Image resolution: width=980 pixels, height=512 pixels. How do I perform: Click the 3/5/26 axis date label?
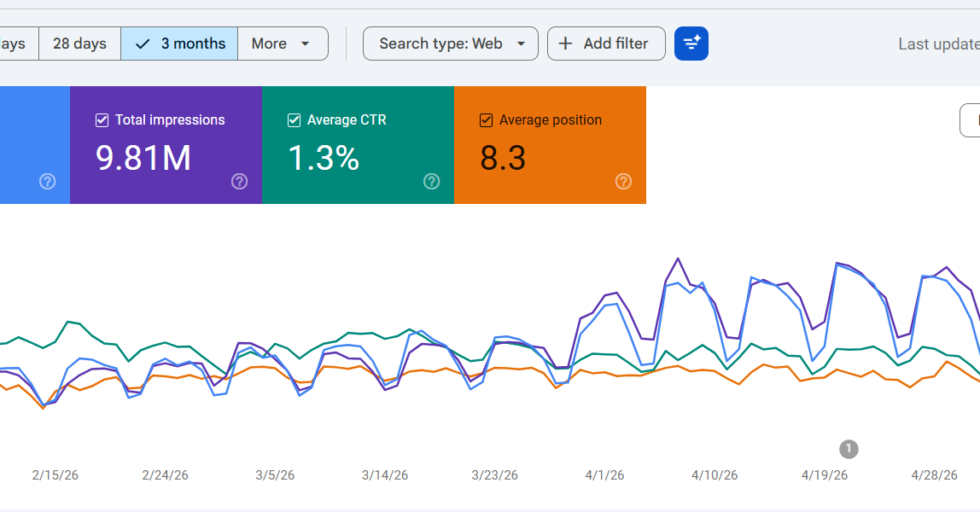click(275, 475)
